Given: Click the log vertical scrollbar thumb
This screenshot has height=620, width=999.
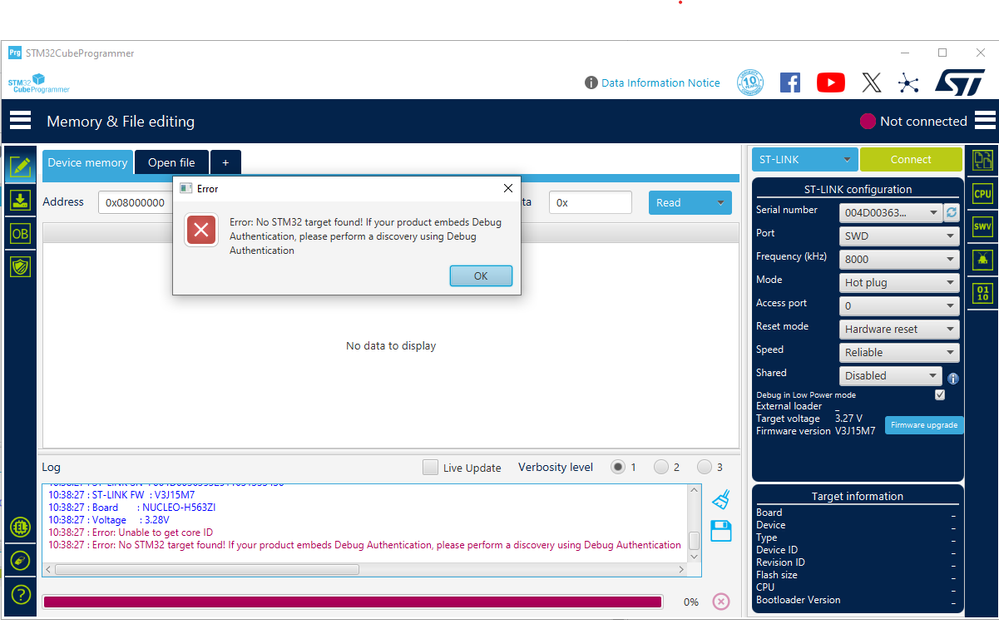Looking at the screenshot, I should 694,540.
